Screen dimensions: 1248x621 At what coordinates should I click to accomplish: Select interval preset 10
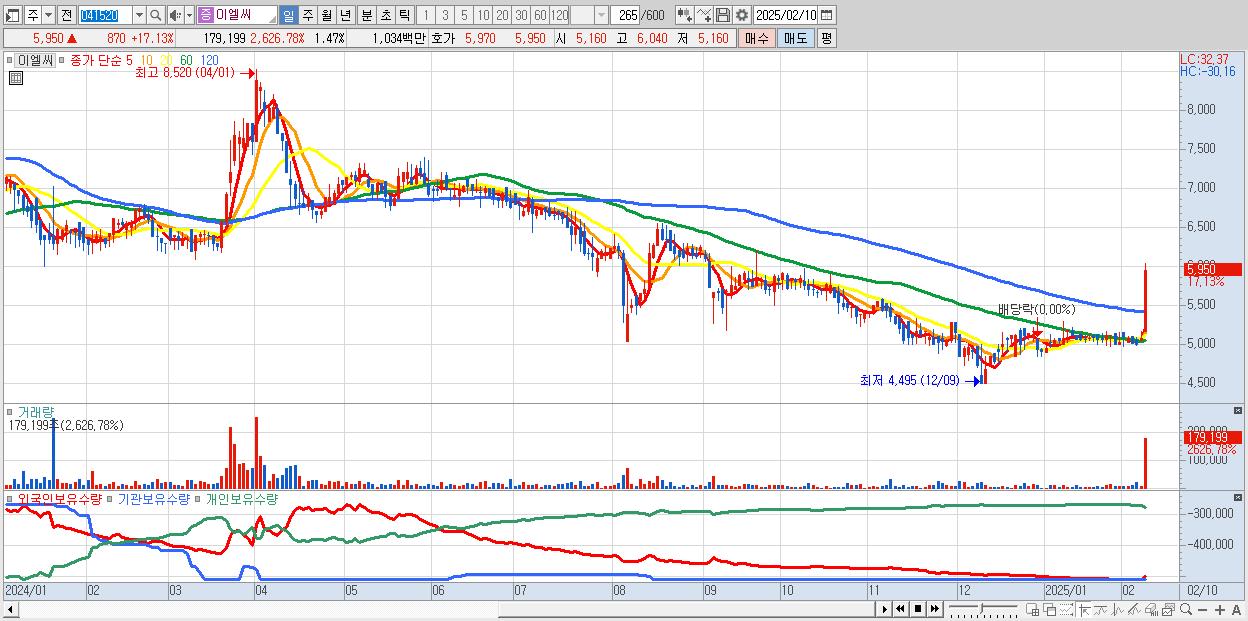tap(483, 15)
